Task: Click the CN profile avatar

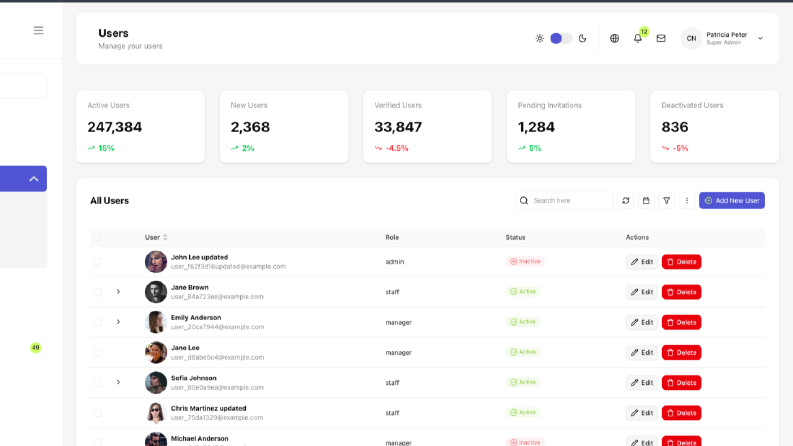Action: click(x=691, y=38)
